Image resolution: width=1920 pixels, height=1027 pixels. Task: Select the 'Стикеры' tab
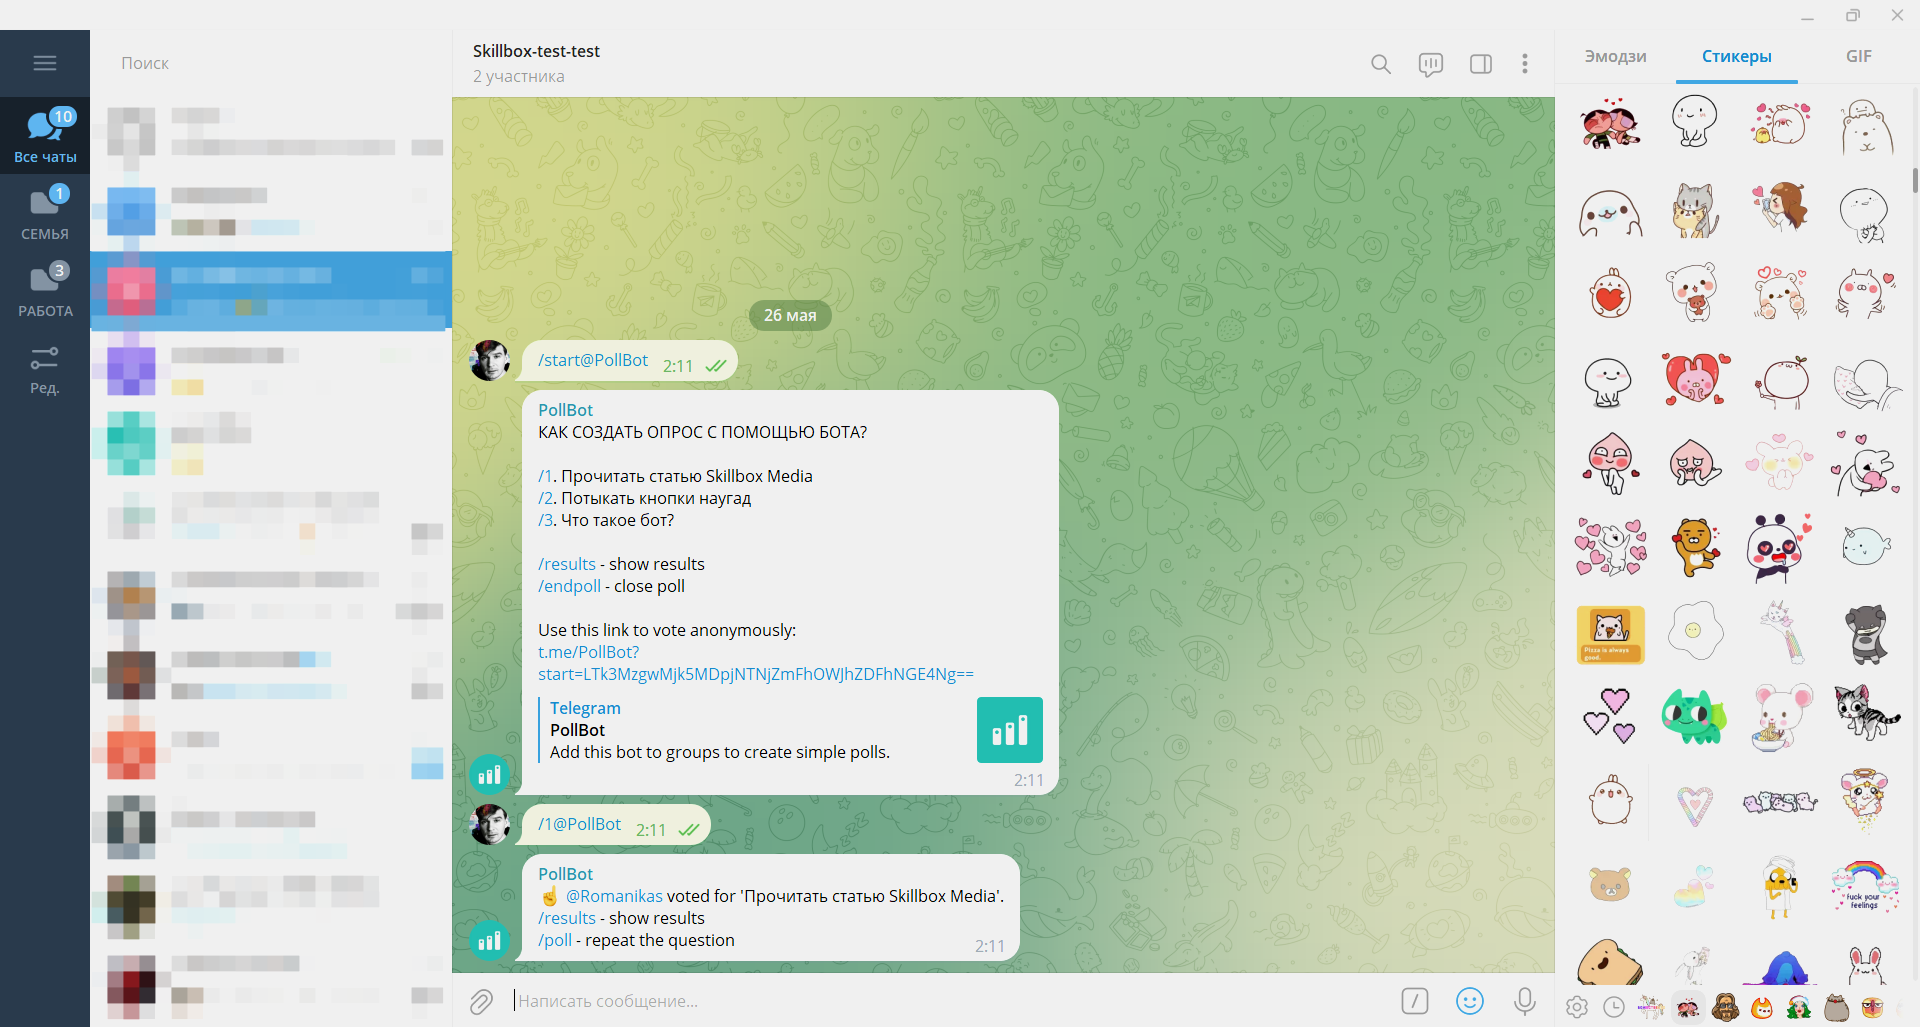tap(1737, 57)
